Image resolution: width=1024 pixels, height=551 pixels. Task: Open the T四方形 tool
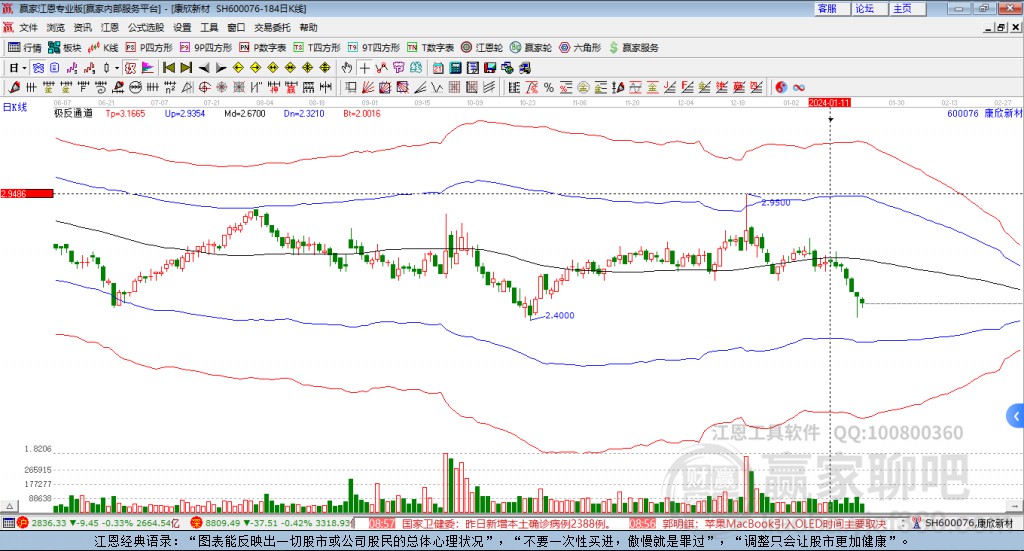coord(317,48)
